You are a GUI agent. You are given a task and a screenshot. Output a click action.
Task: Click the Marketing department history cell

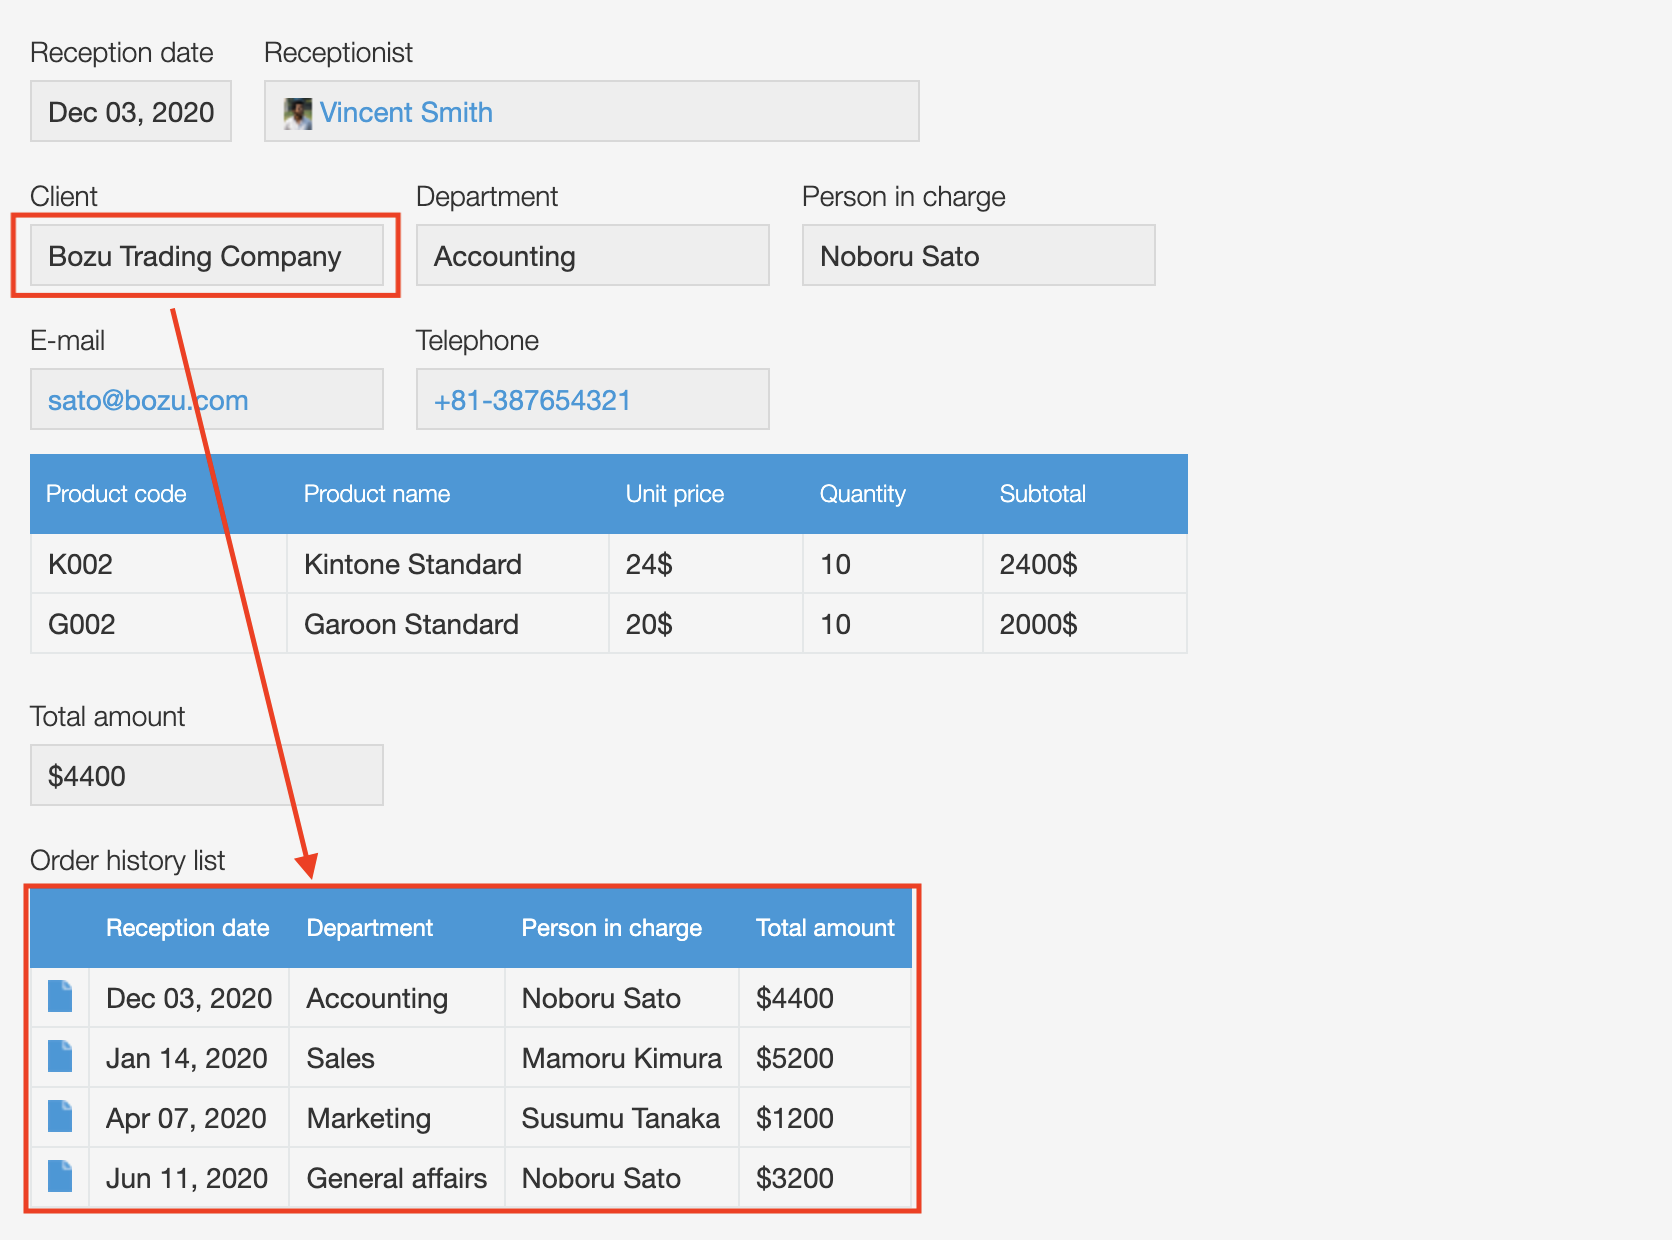(x=369, y=1118)
